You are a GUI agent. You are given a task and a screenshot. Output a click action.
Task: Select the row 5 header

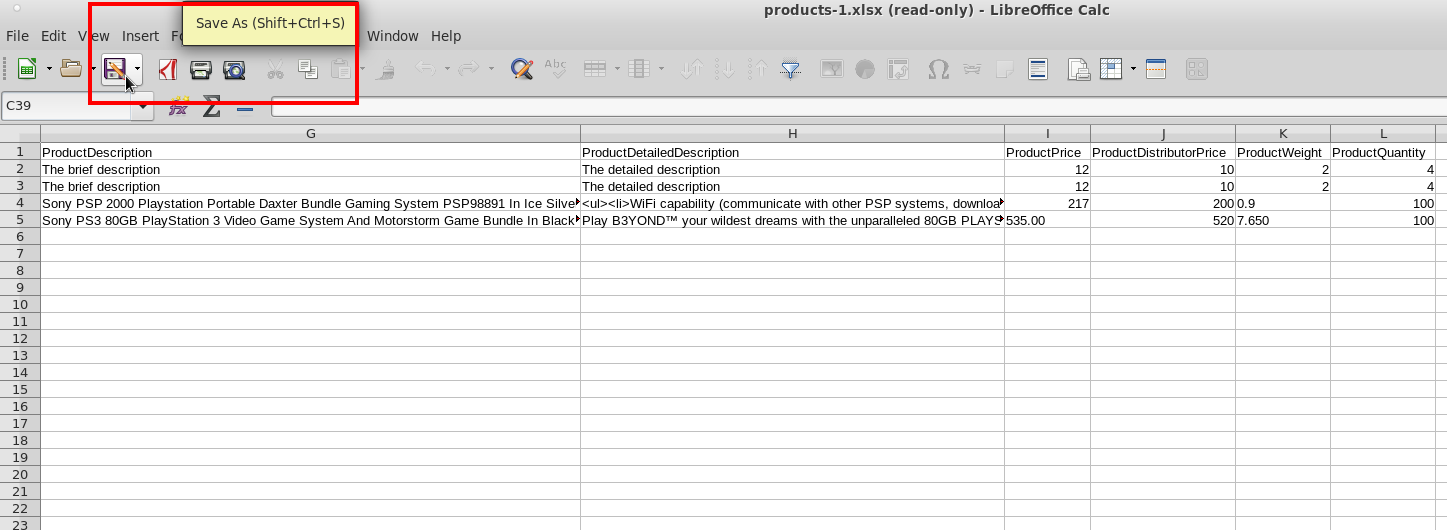point(20,220)
